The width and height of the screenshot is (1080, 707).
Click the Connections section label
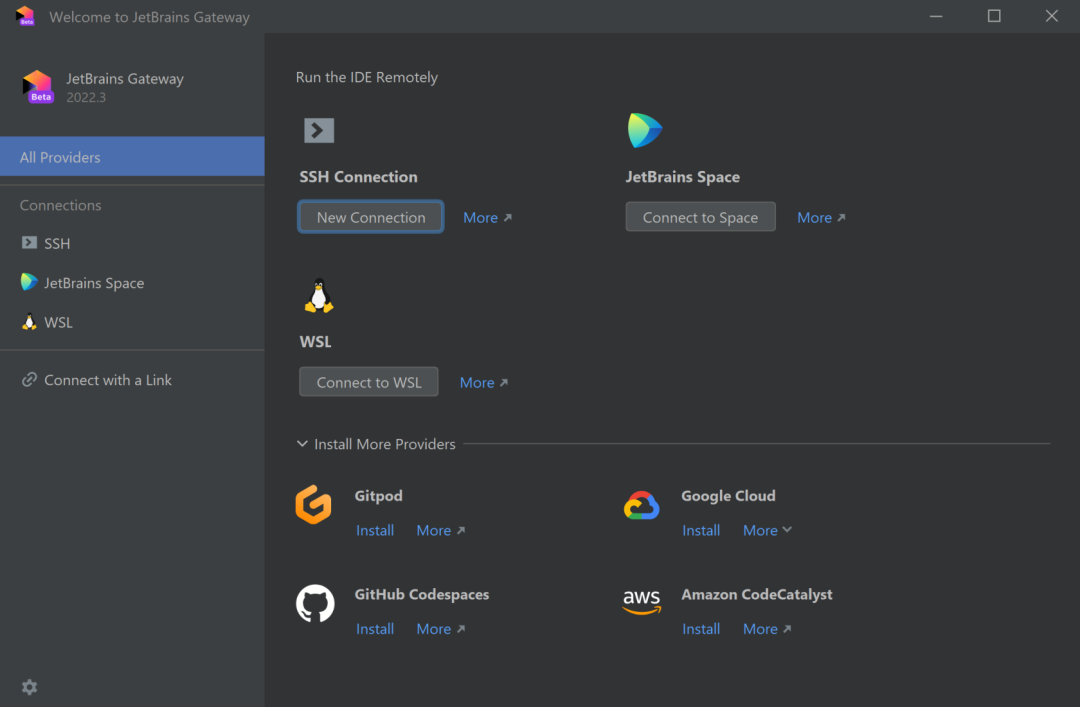61,205
